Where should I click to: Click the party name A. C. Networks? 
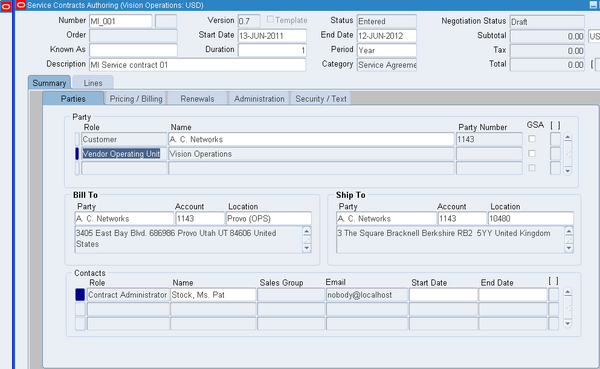311,139
